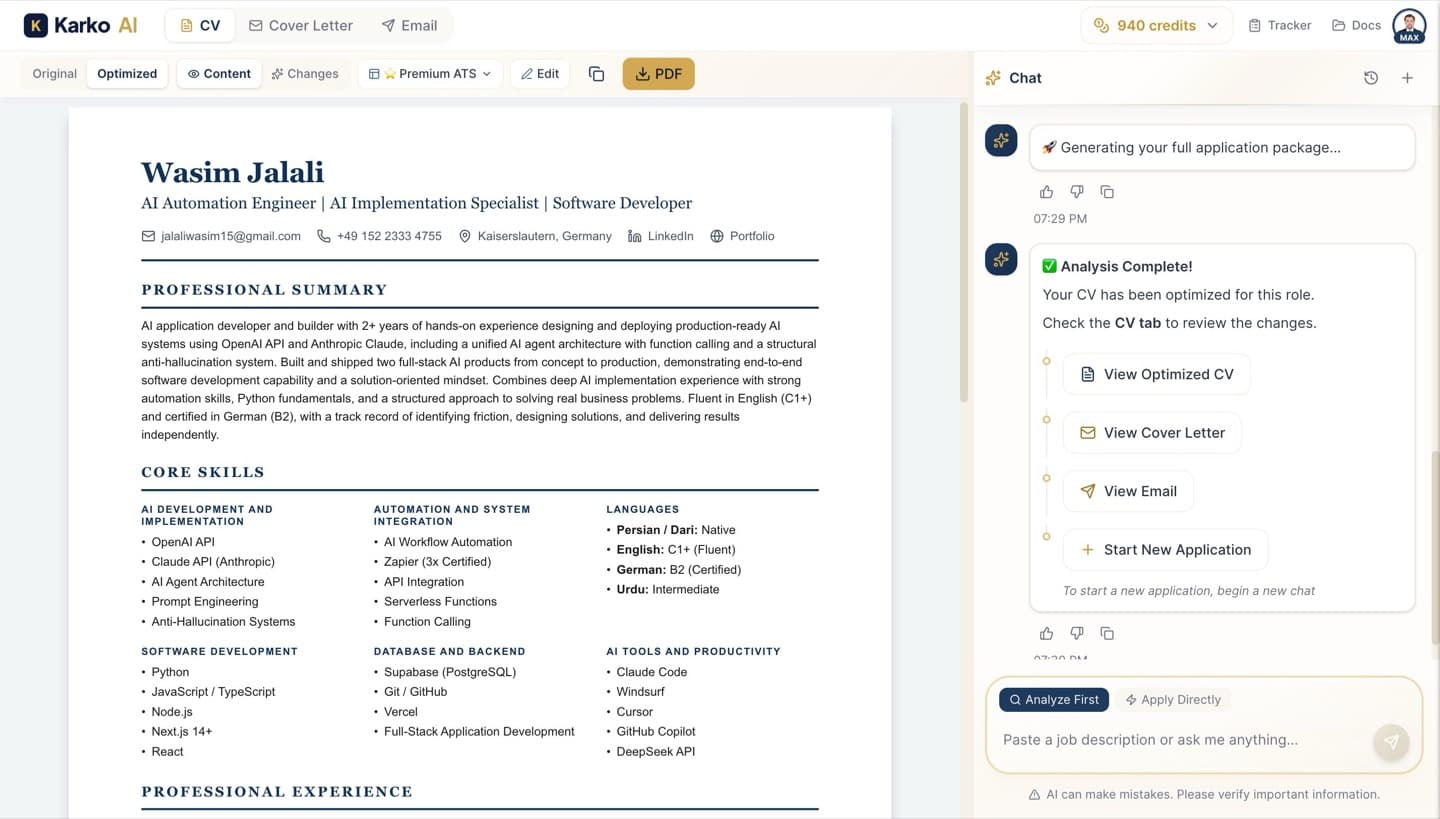Switch to Apply Directly mode
Image resolution: width=1440 pixels, height=819 pixels.
pyautogui.click(x=1173, y=699)
